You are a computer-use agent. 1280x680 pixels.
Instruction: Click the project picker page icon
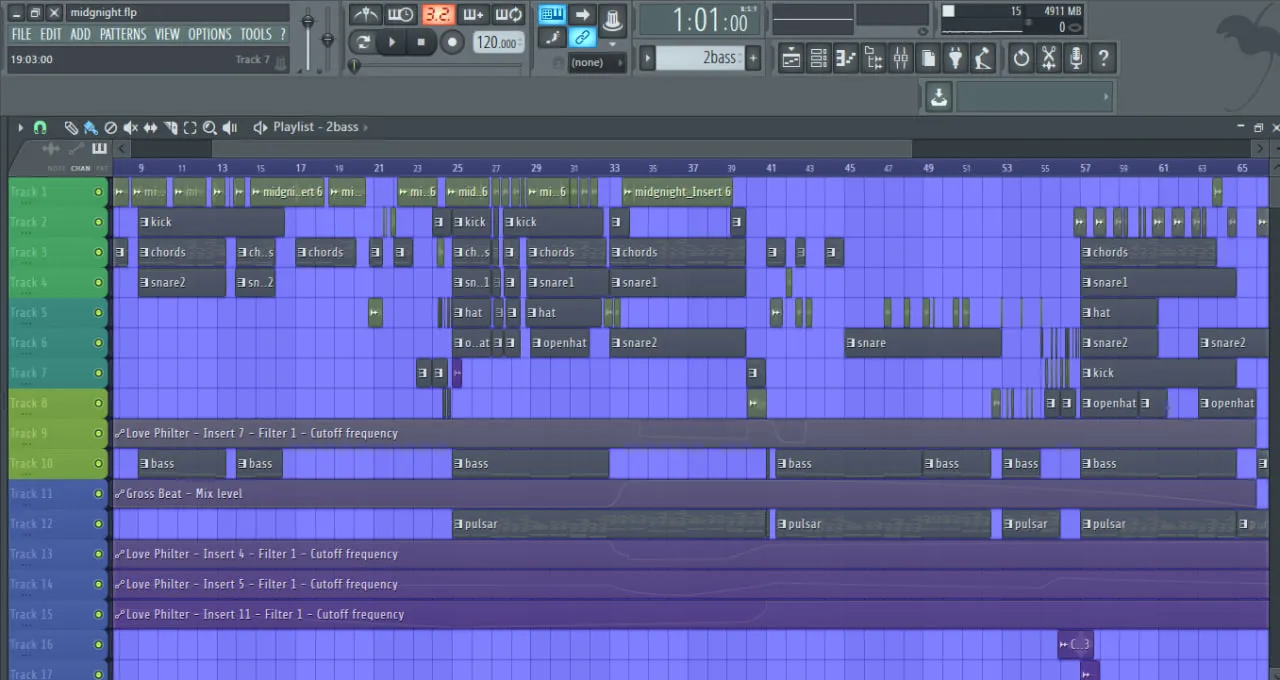(x=928, y=59)
